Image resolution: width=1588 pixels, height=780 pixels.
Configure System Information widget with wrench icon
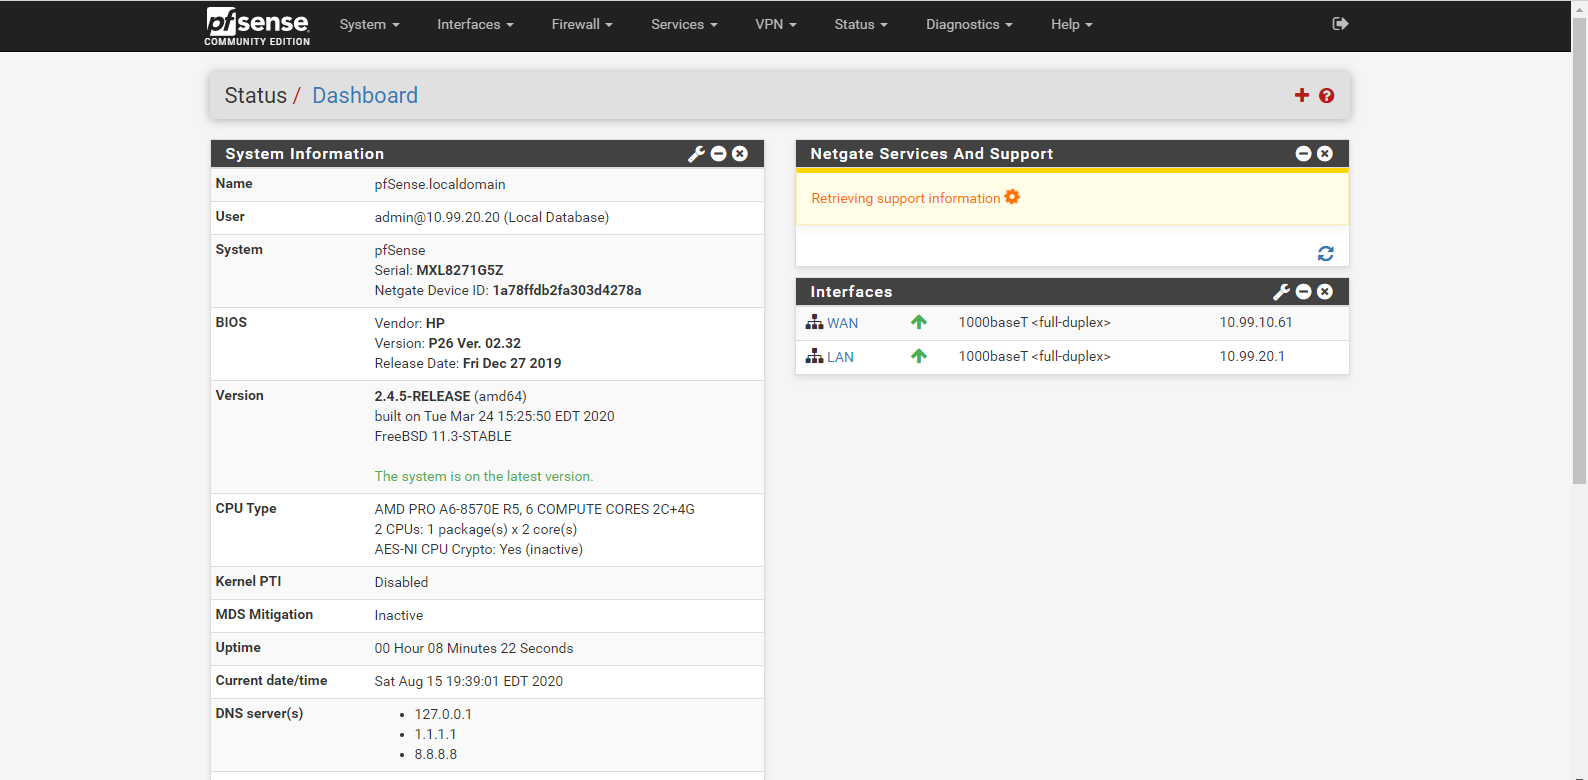click(696, 154)
